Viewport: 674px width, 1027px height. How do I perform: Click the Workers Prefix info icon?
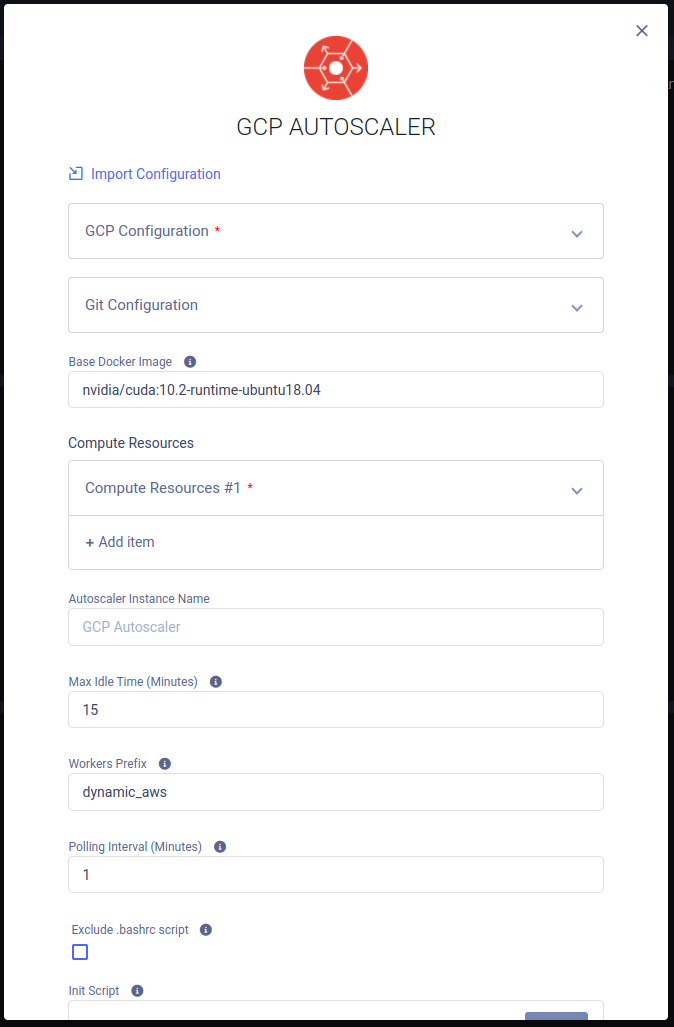[x=165, y=764]
